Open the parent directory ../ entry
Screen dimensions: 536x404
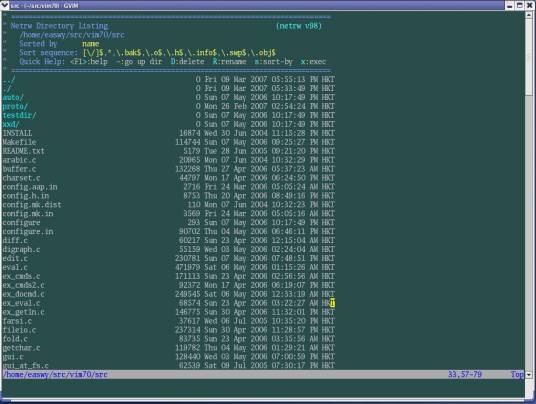[9, 80]
